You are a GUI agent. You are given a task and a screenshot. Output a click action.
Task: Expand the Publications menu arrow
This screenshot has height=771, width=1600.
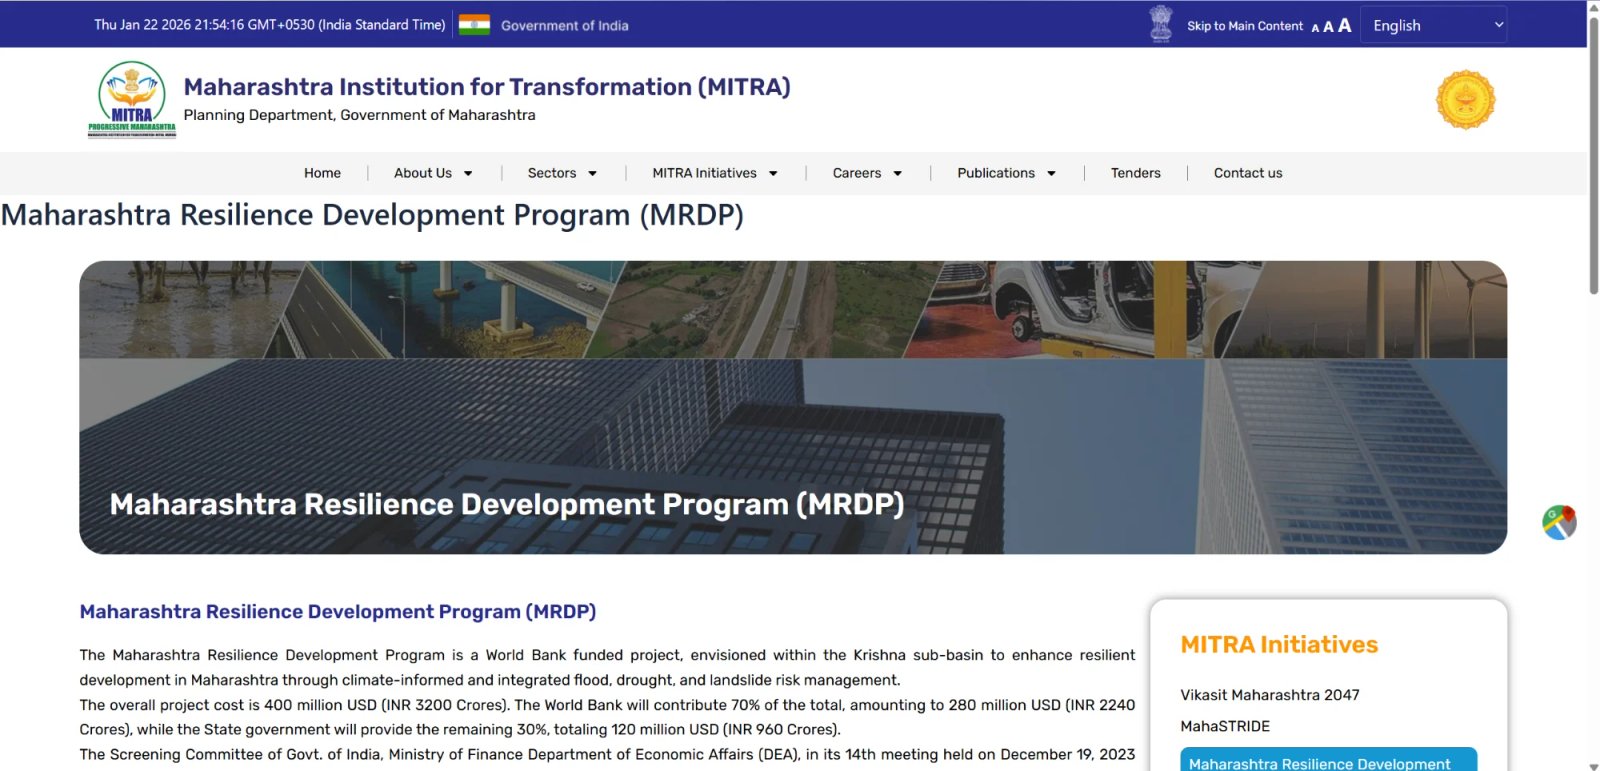(1051, 174)
